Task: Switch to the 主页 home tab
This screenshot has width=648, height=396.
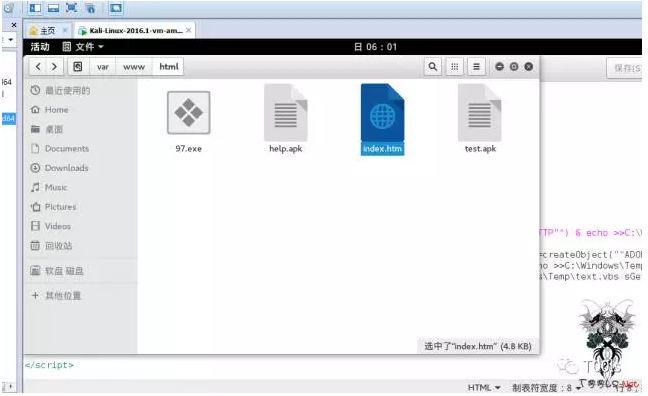Action: click(47, 31)
